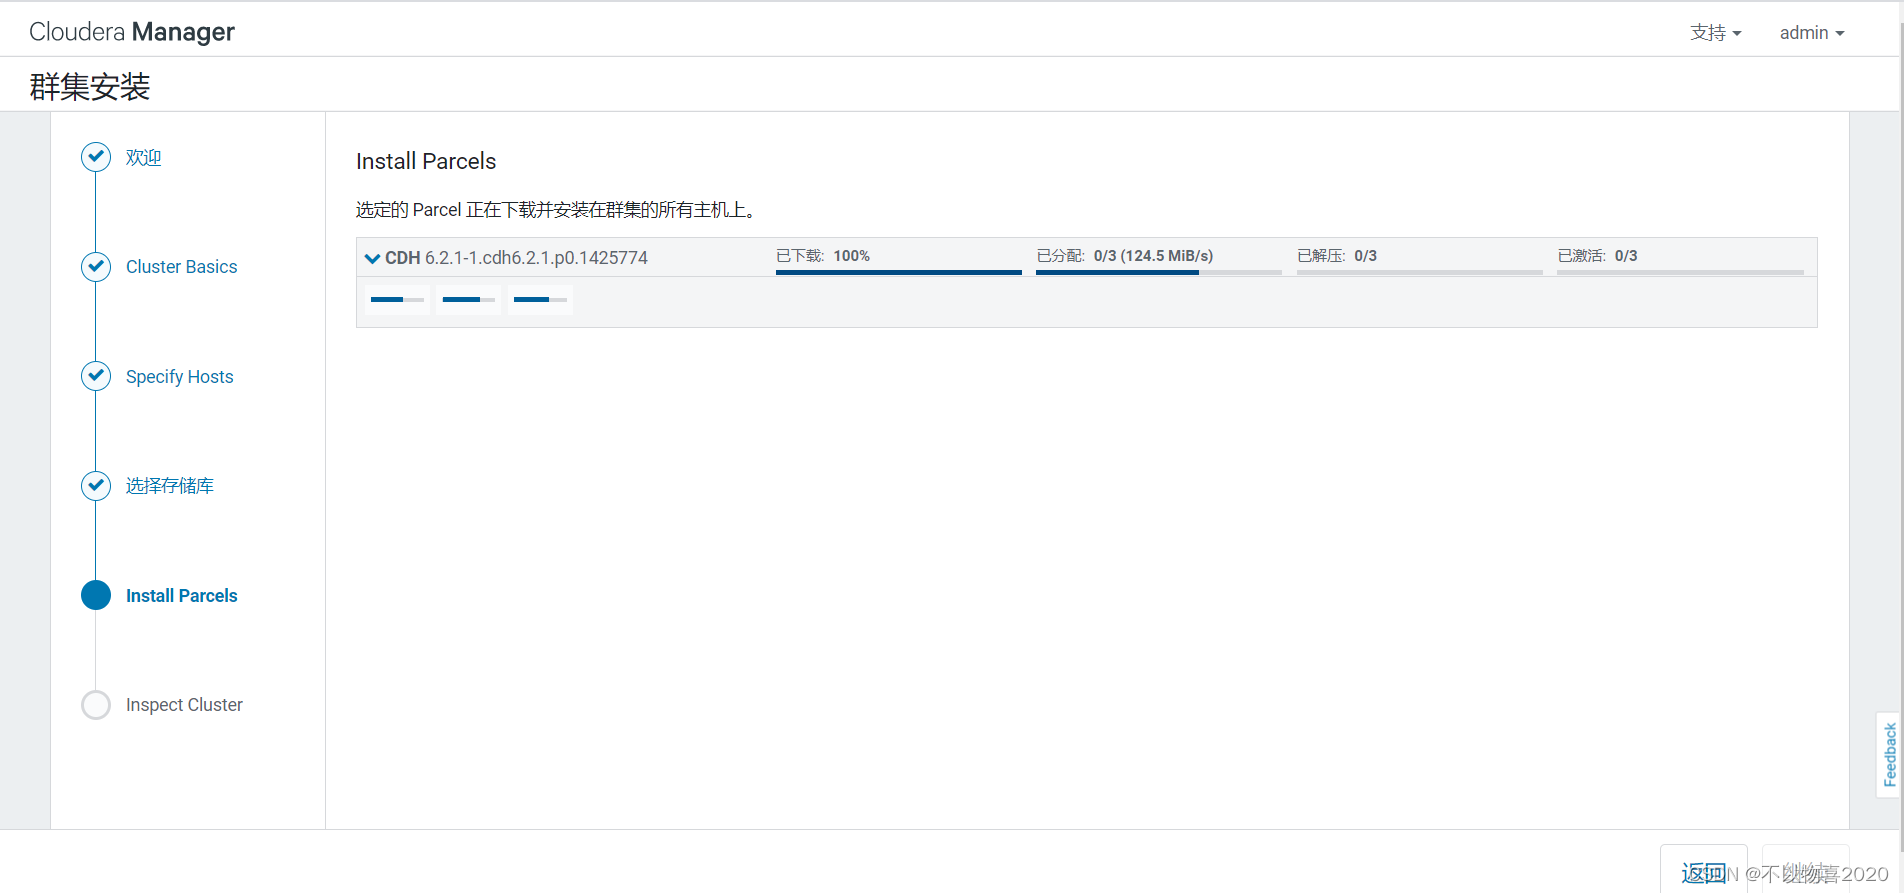The height and width of the screenshot is (893, 1904).
Task: Click the 选择存储库 step checkmark circle
Action: [x=96, y=486]
